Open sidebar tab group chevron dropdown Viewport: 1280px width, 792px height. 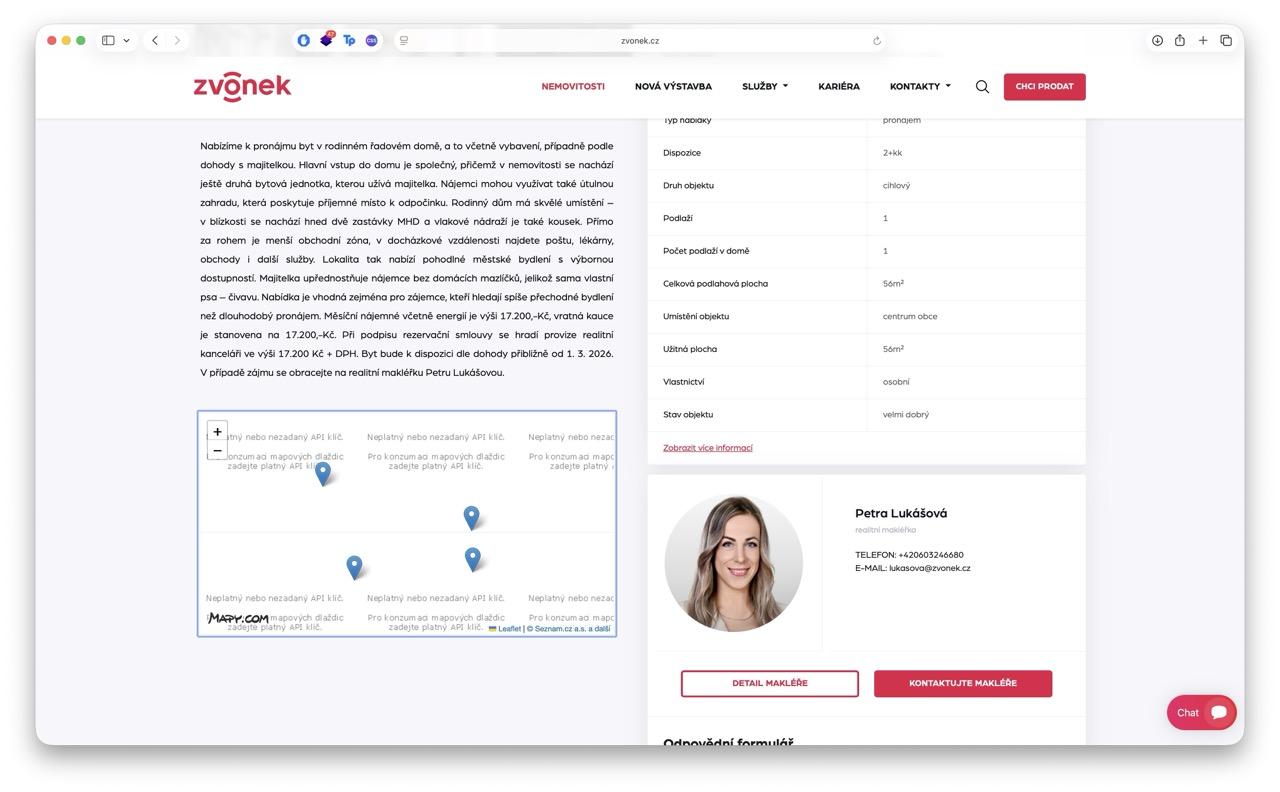[x=126, y=41]
